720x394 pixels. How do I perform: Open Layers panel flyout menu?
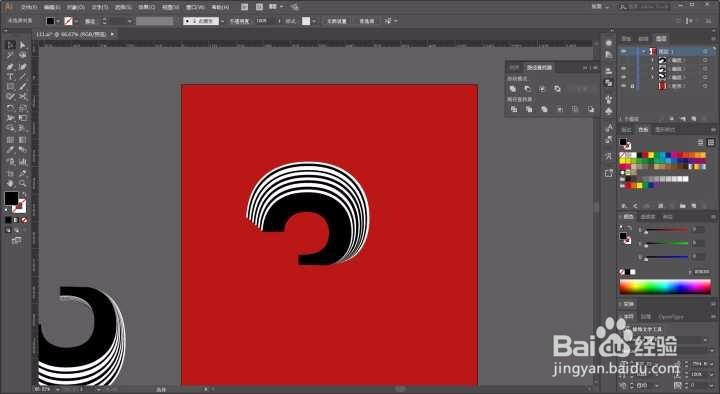pyautogui.click(x=712, y=39)
